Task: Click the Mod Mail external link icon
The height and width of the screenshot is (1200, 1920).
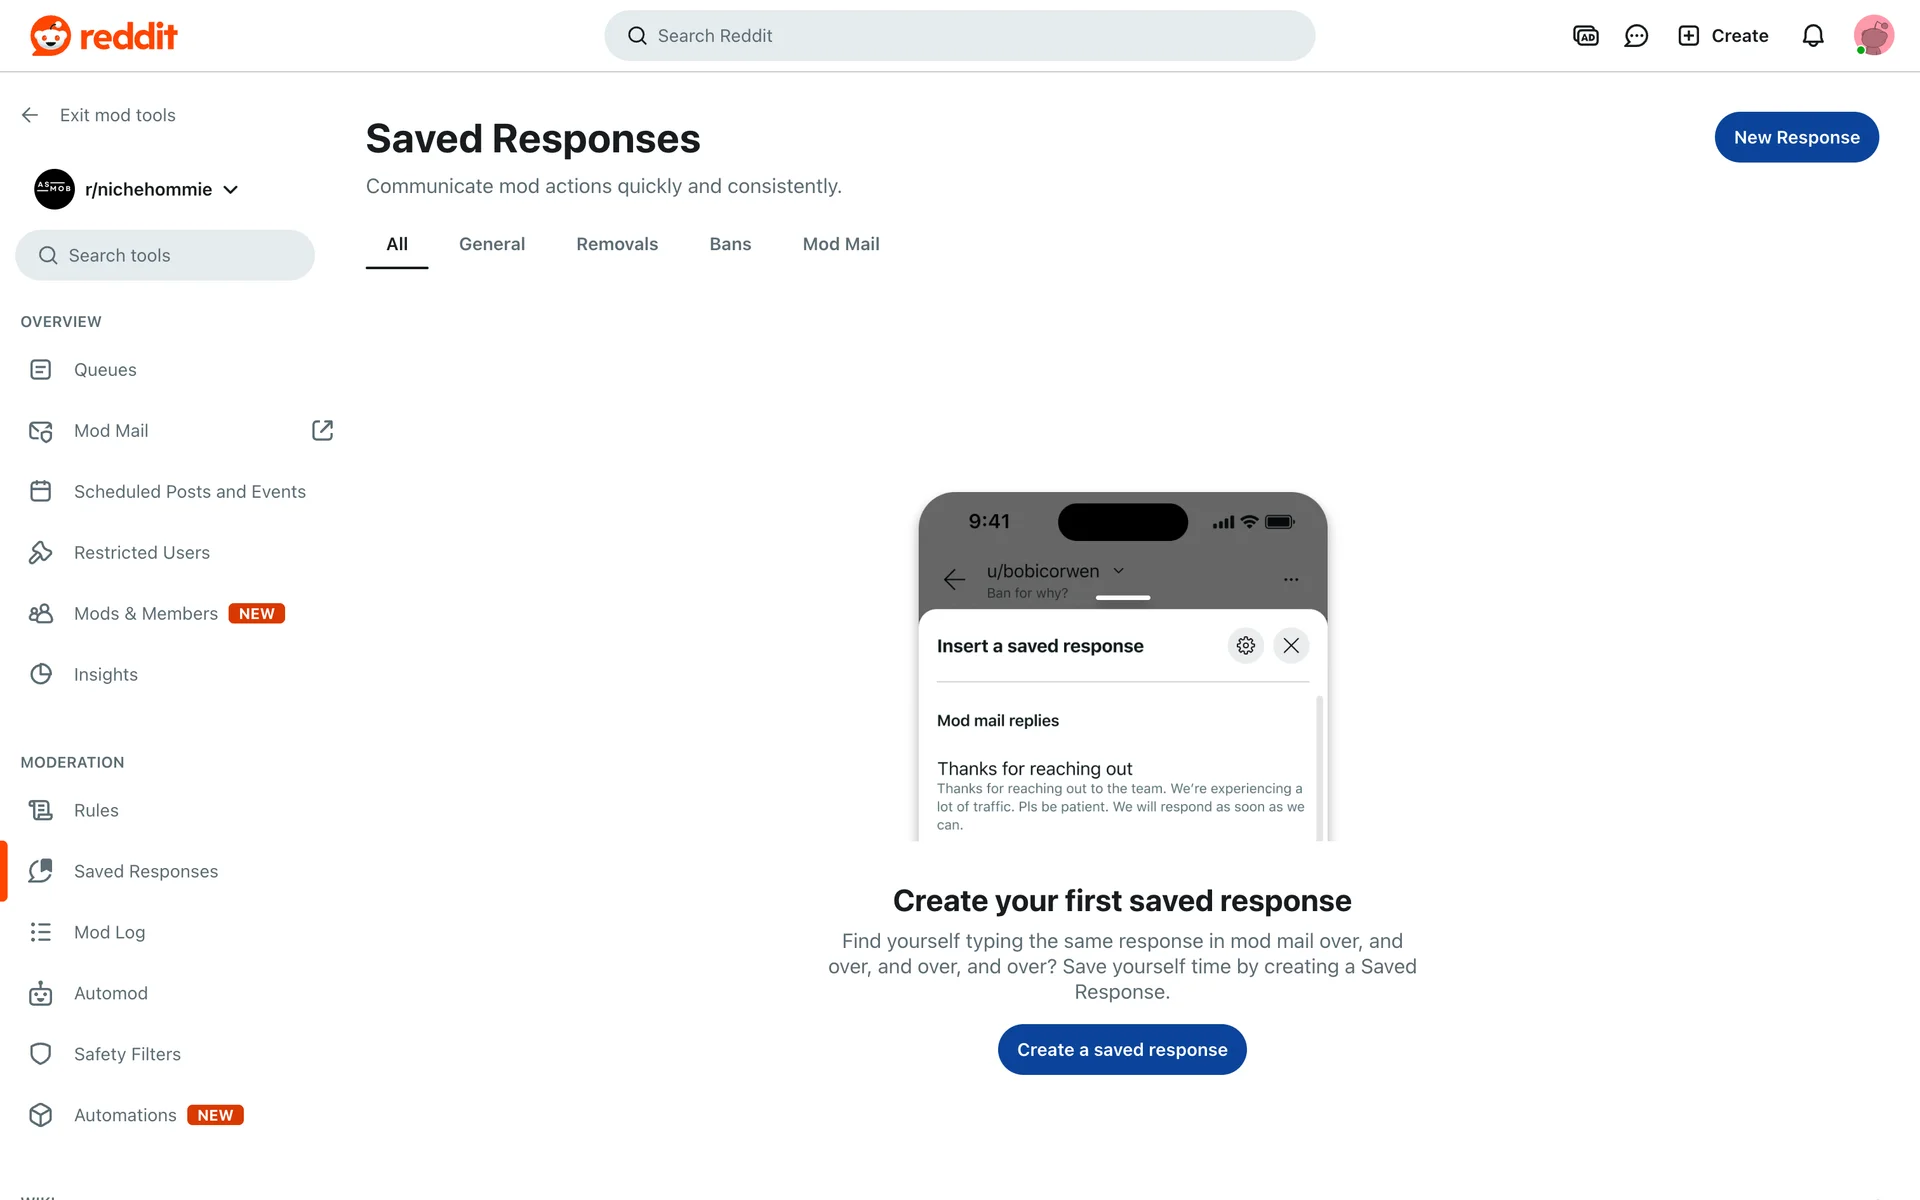Action: coord(322,430)
